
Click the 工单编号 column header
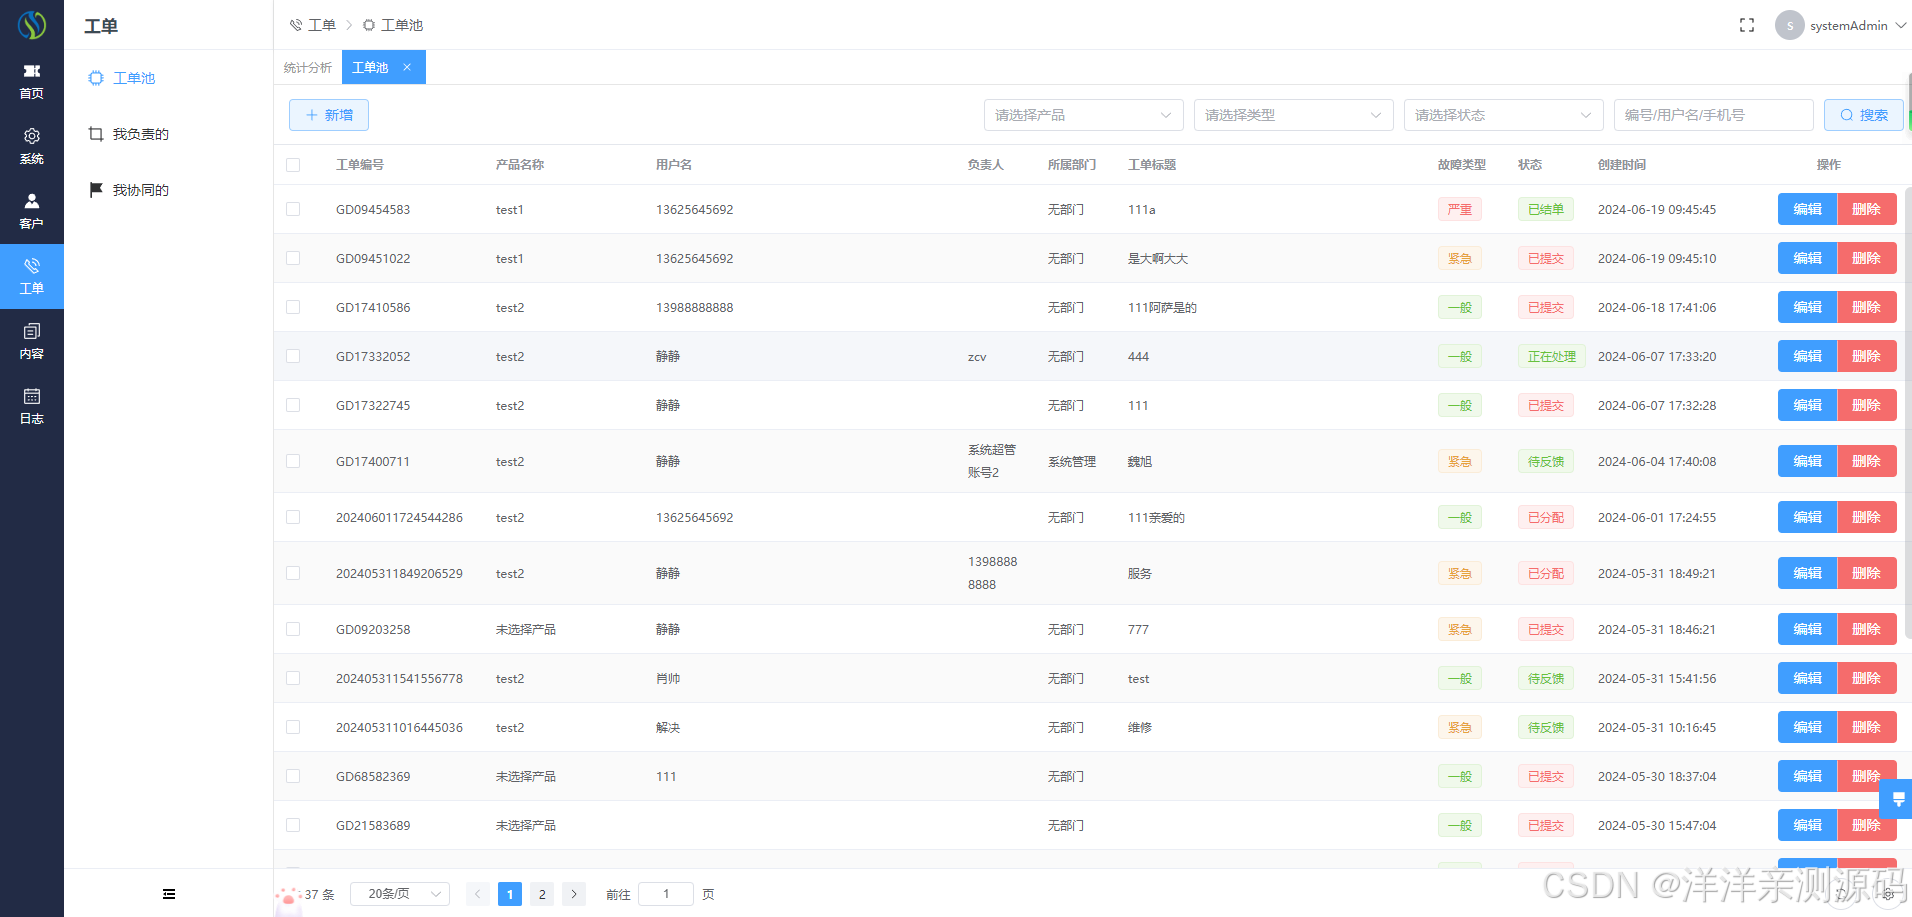pos(360,165)
